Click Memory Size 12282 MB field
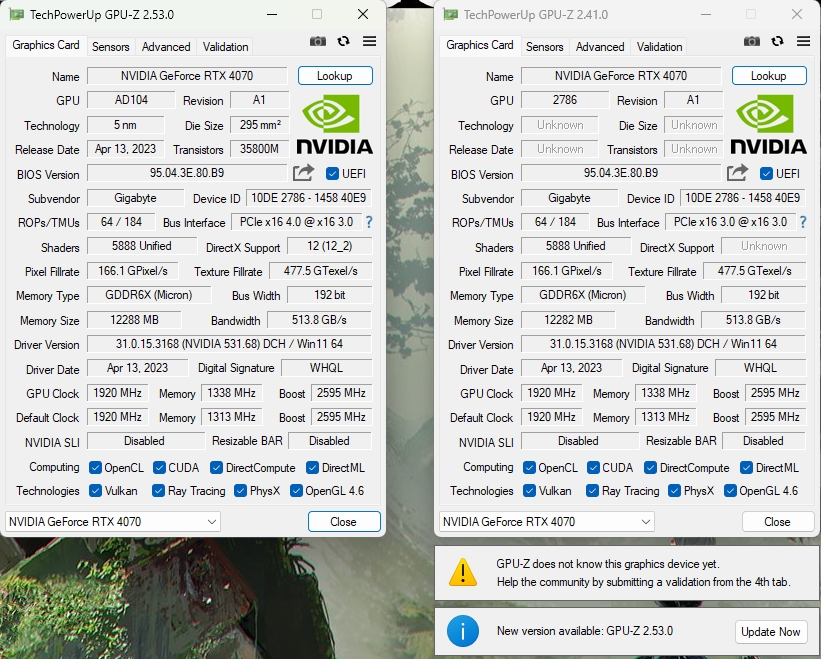 coord(568,320)
